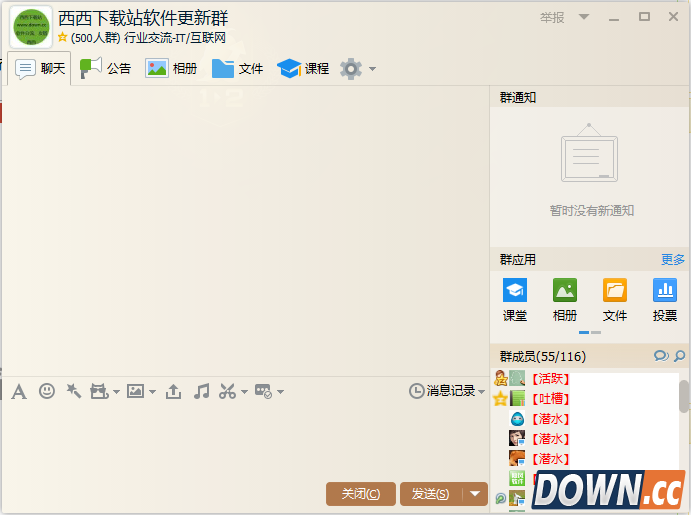691x515 pixels.
Task: Open the title bar dropdown menu arrow
Action: coord(584,17)
